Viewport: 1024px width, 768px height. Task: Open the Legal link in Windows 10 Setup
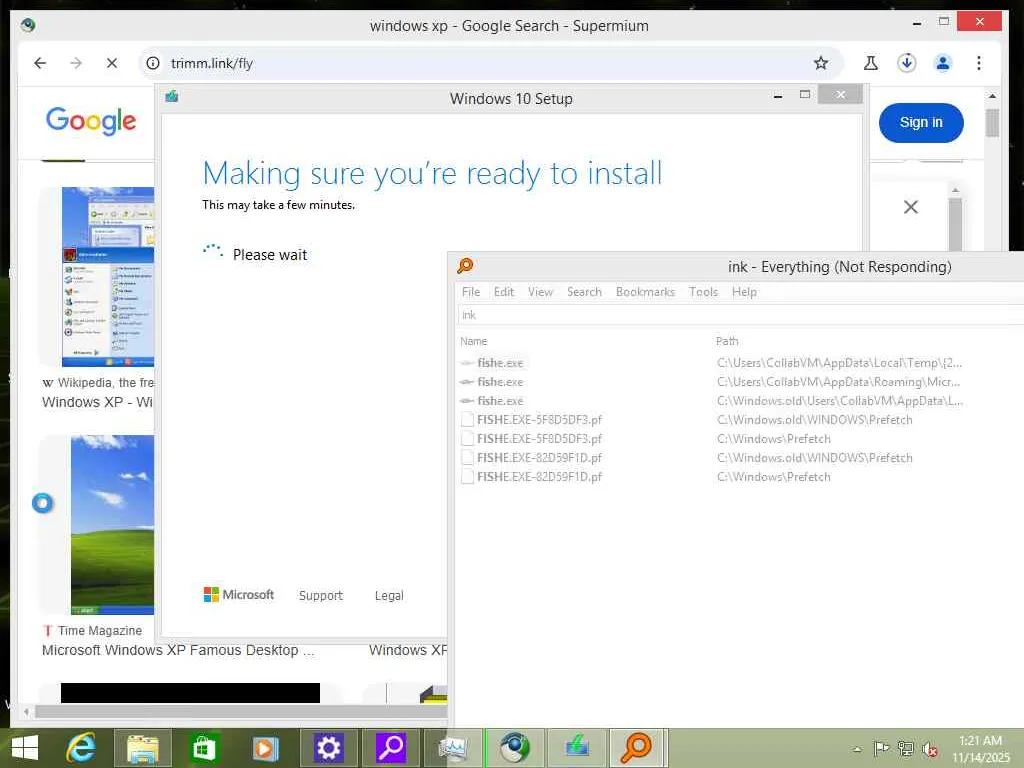(389, 596)
